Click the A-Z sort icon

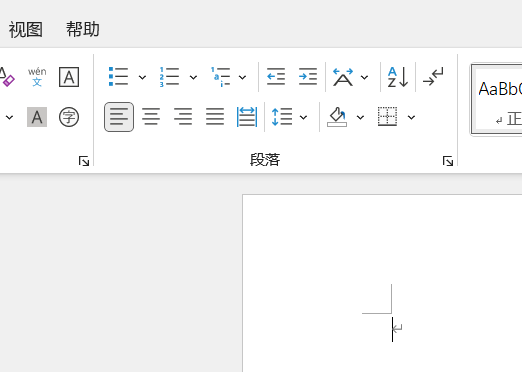coord(398,77)
